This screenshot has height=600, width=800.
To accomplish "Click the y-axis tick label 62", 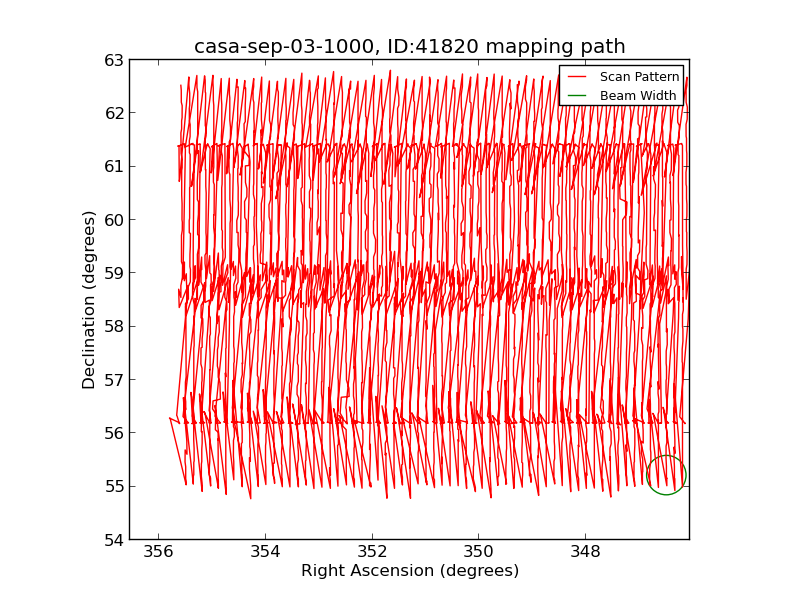I will tap(114, 113).
